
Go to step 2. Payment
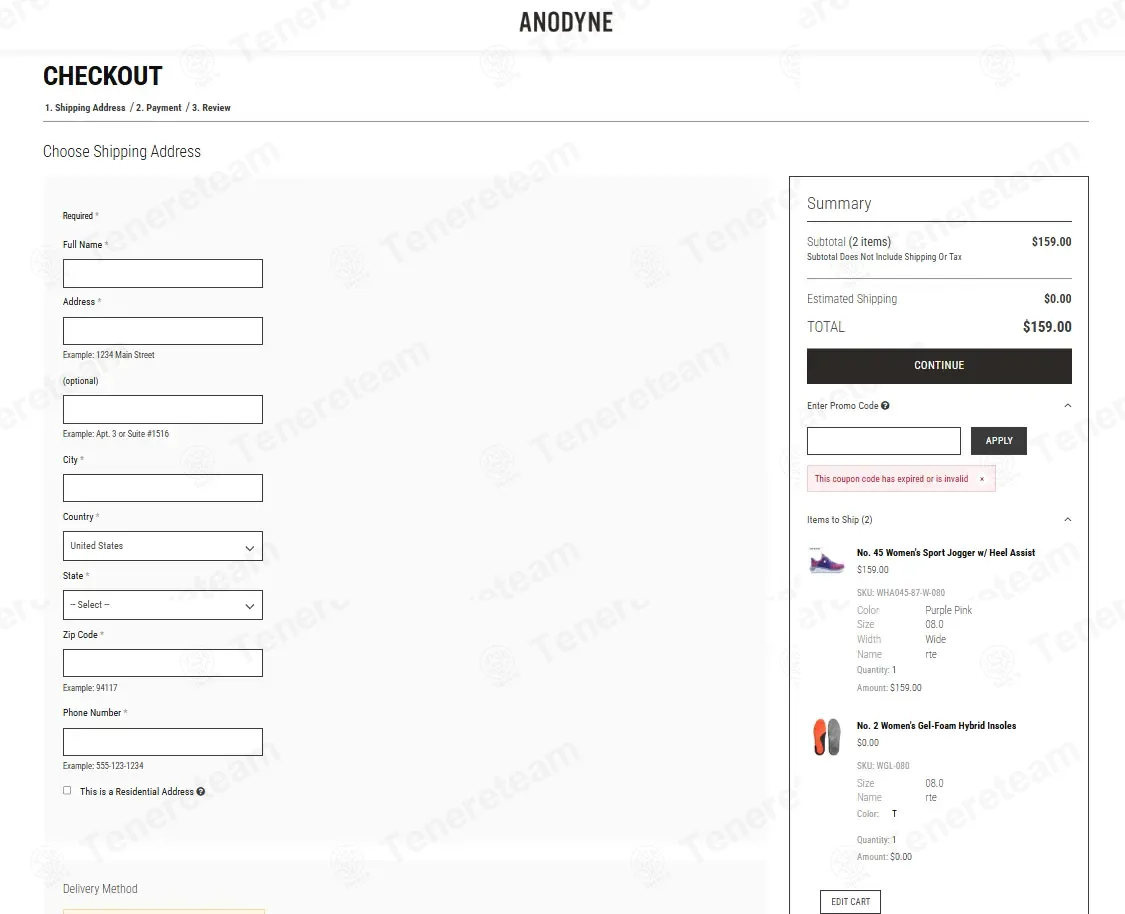click(x=159, y=108)
